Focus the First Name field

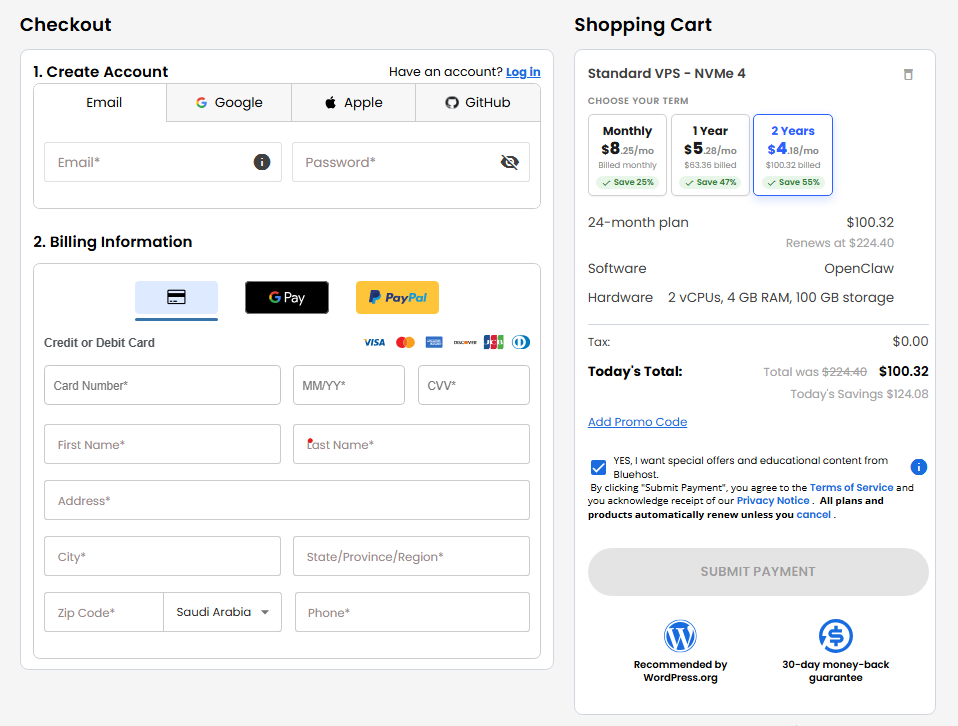(x=162, y=444)
